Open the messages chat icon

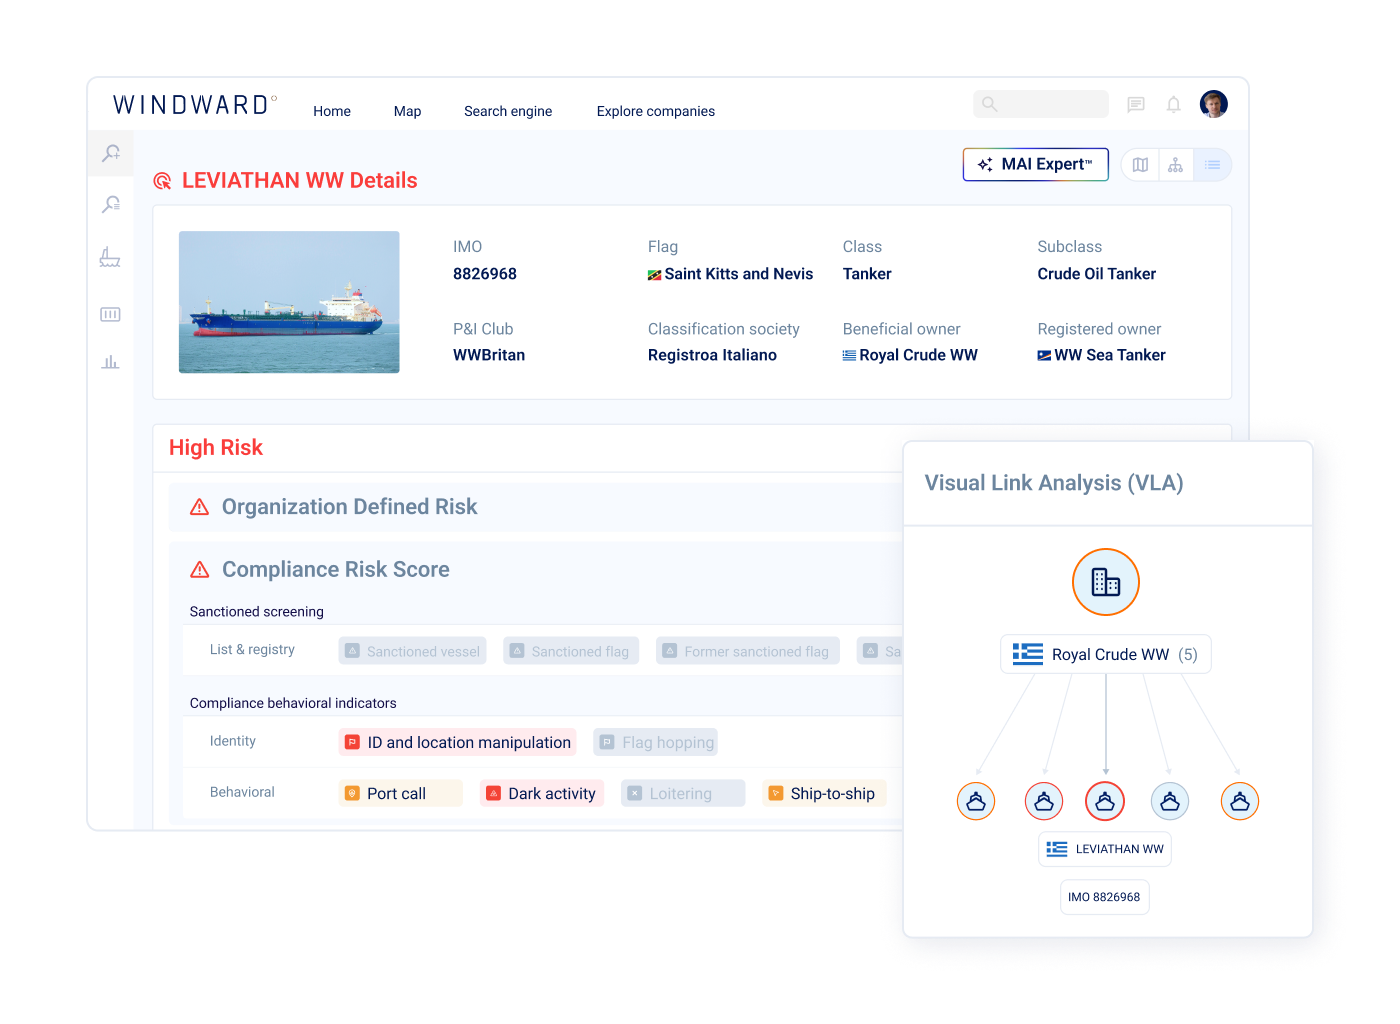(1136, 104)
